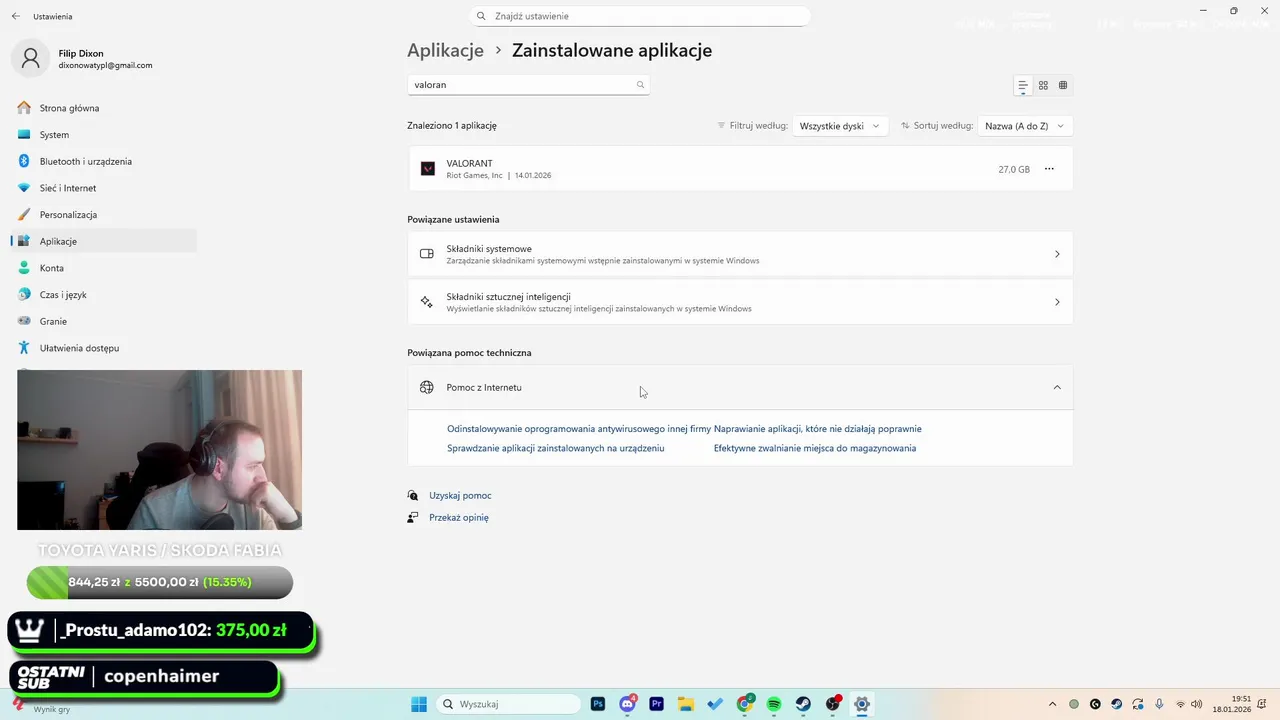
Task: Go back with the Ustawienia back arrow
Action: [15, 16]
